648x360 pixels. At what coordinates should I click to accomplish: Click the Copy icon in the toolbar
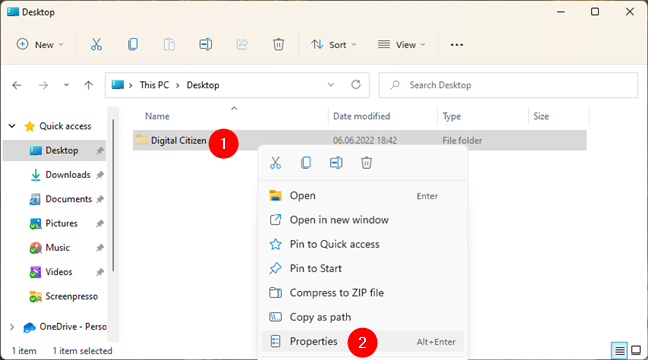(x=133, y=44)
